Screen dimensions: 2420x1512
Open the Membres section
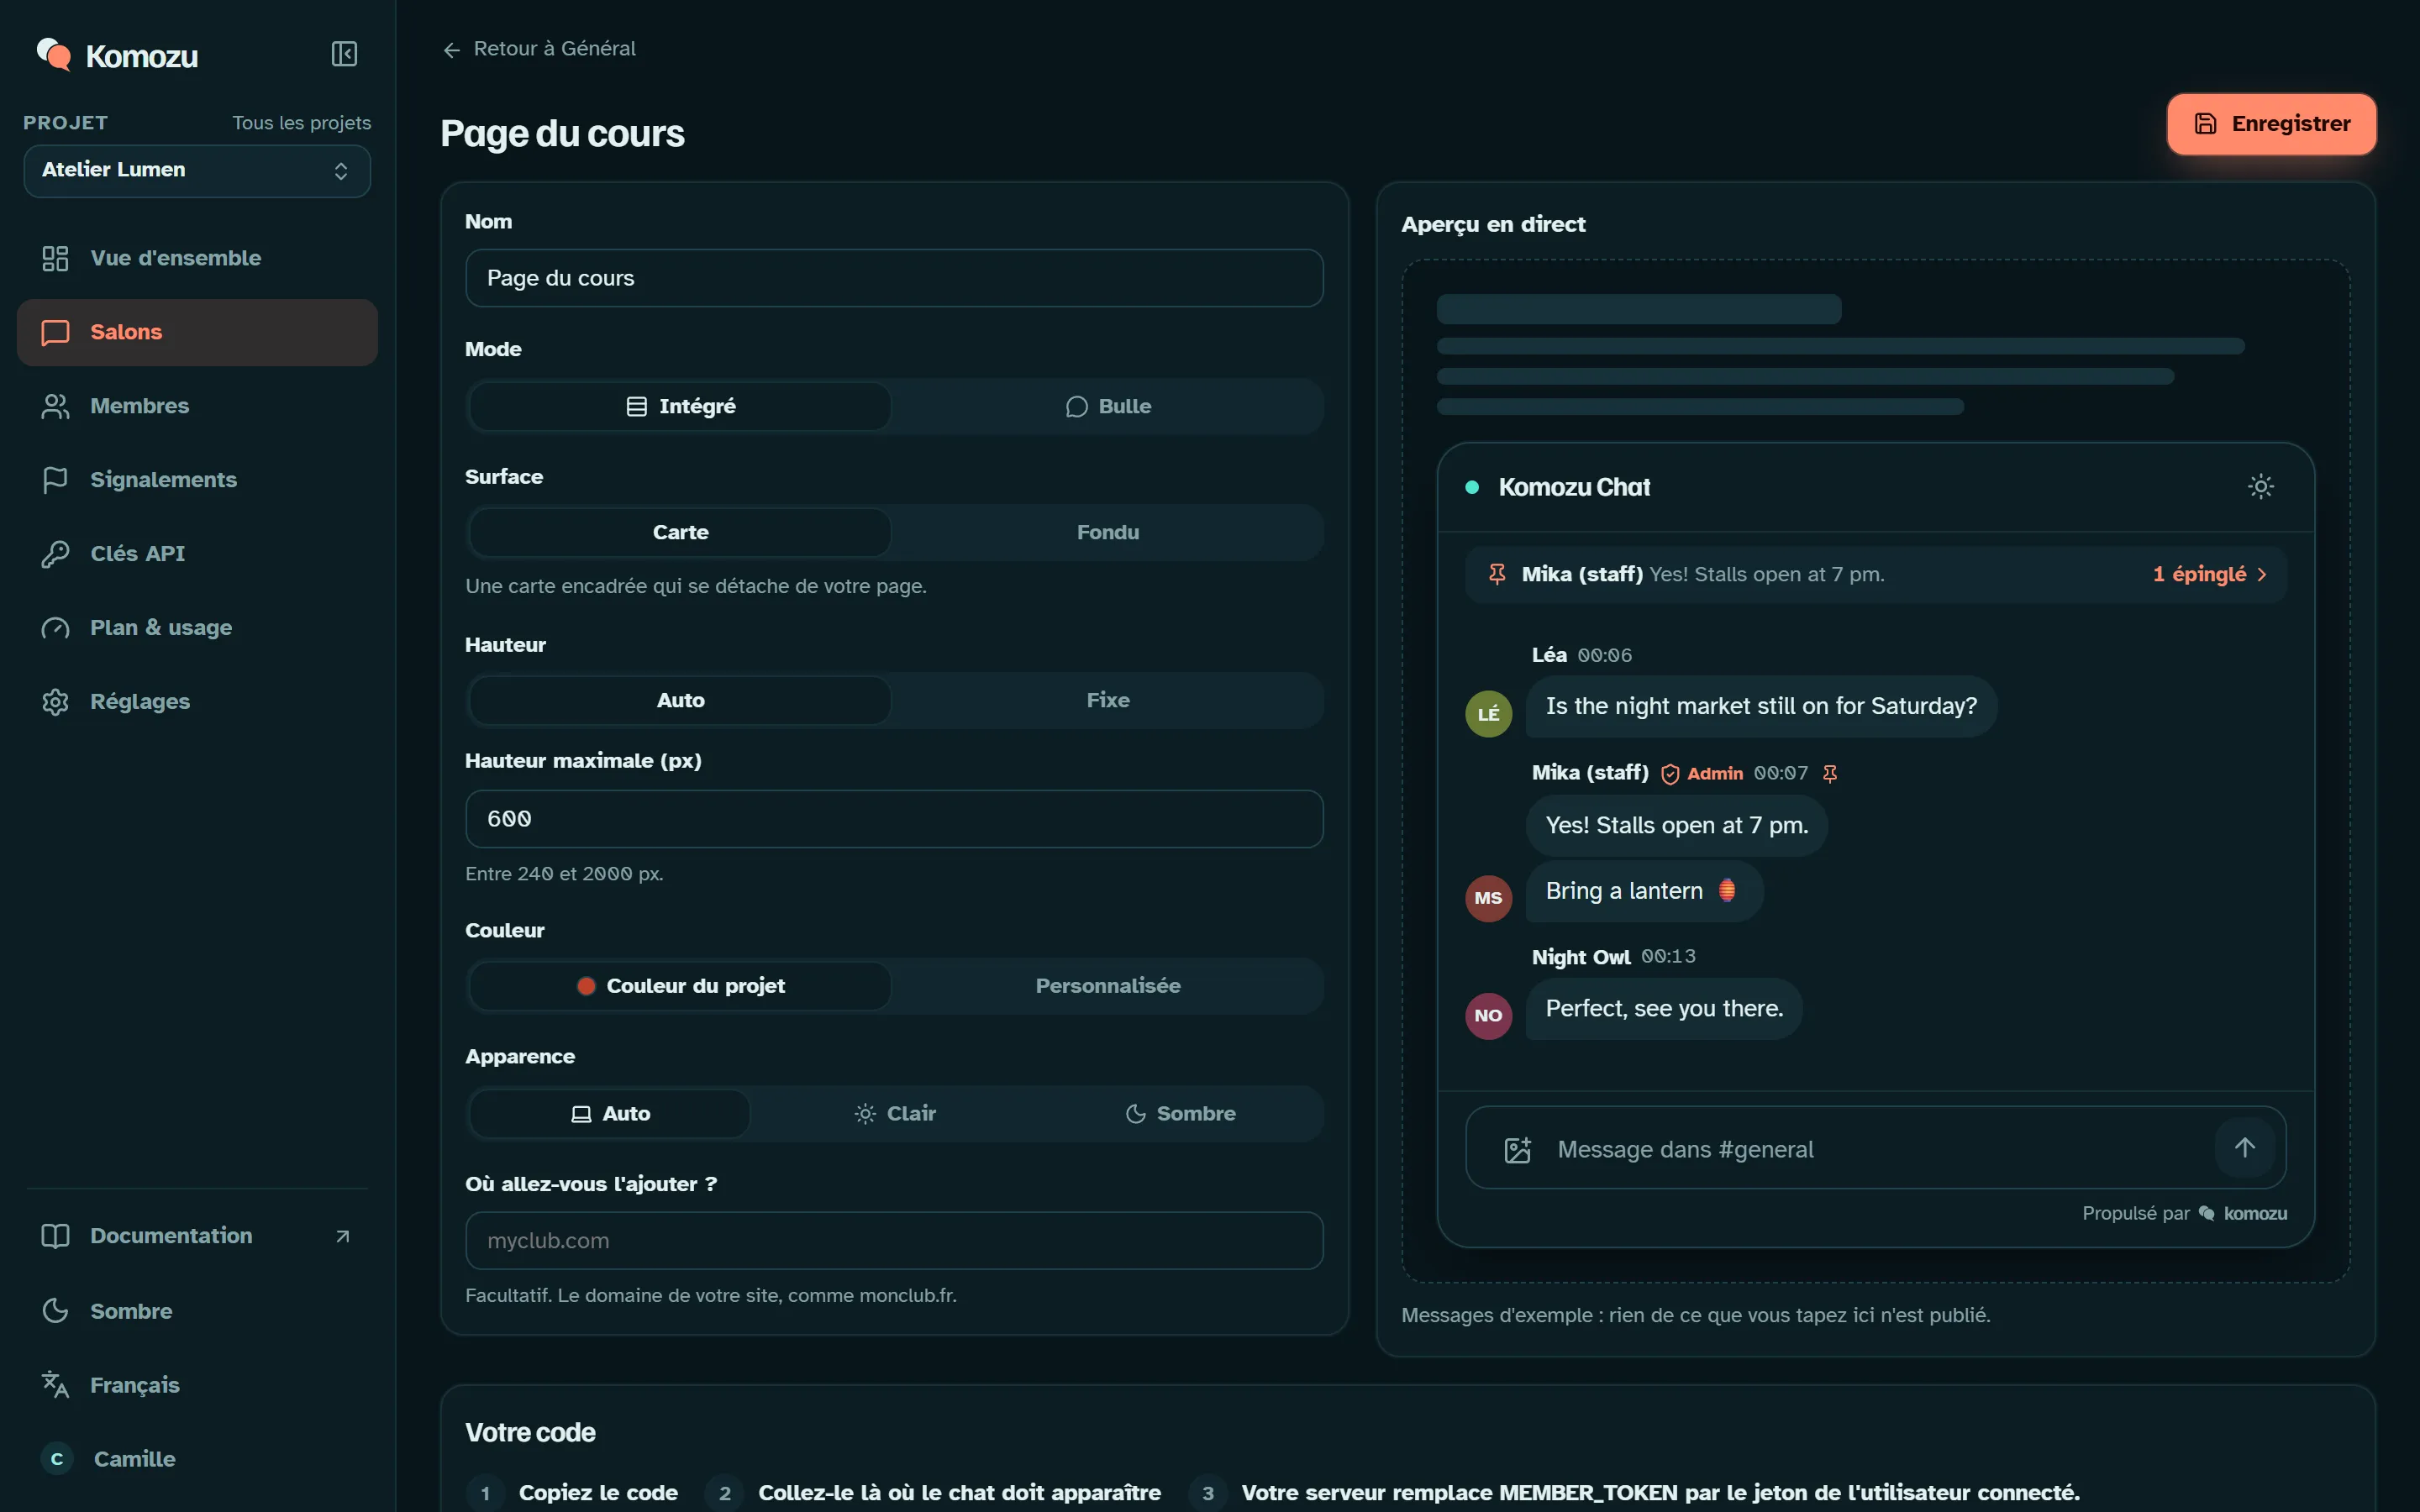197,406
